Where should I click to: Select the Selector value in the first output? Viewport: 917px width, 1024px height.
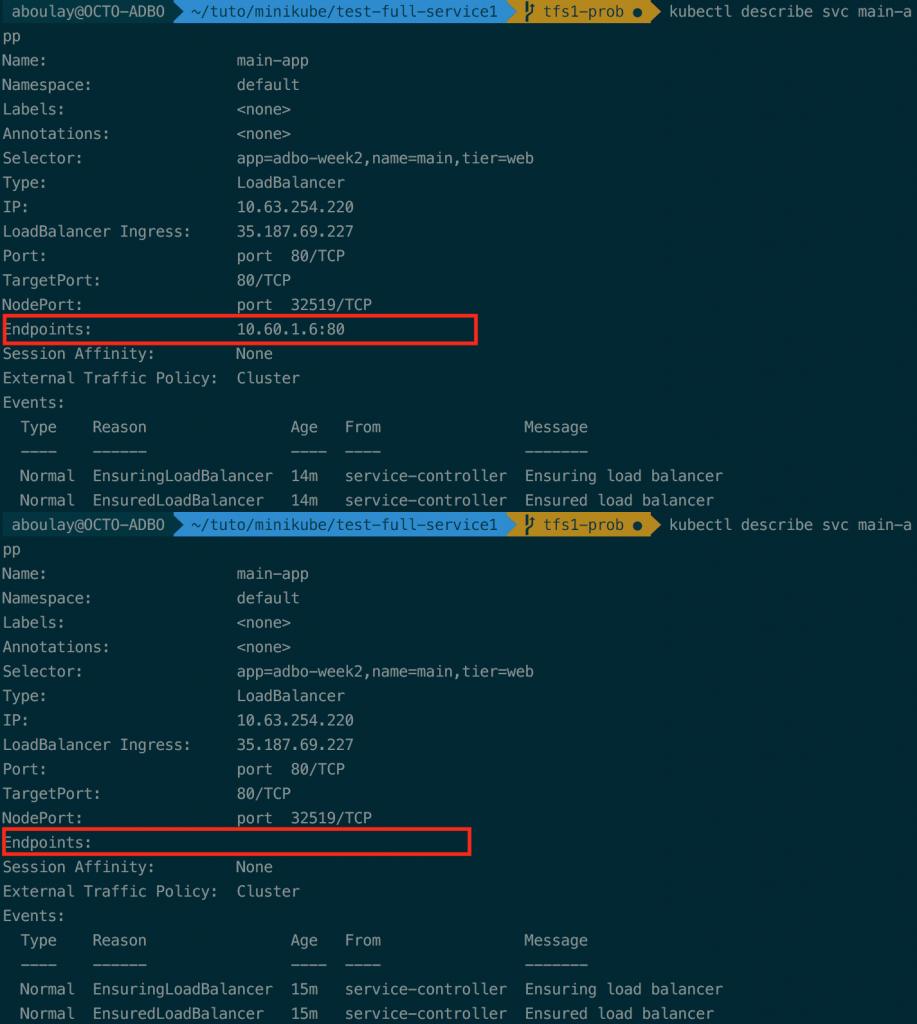click(385, 159)
